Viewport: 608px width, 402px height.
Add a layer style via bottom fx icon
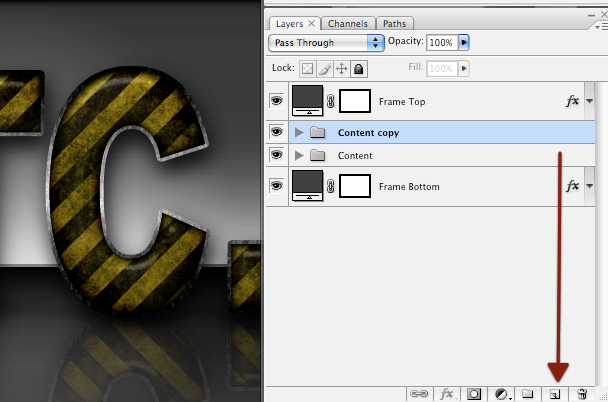click(x=447, y=394)
